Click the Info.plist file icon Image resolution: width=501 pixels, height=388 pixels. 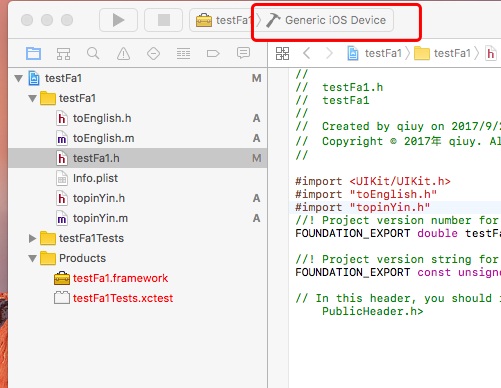(x=62, y=178)
